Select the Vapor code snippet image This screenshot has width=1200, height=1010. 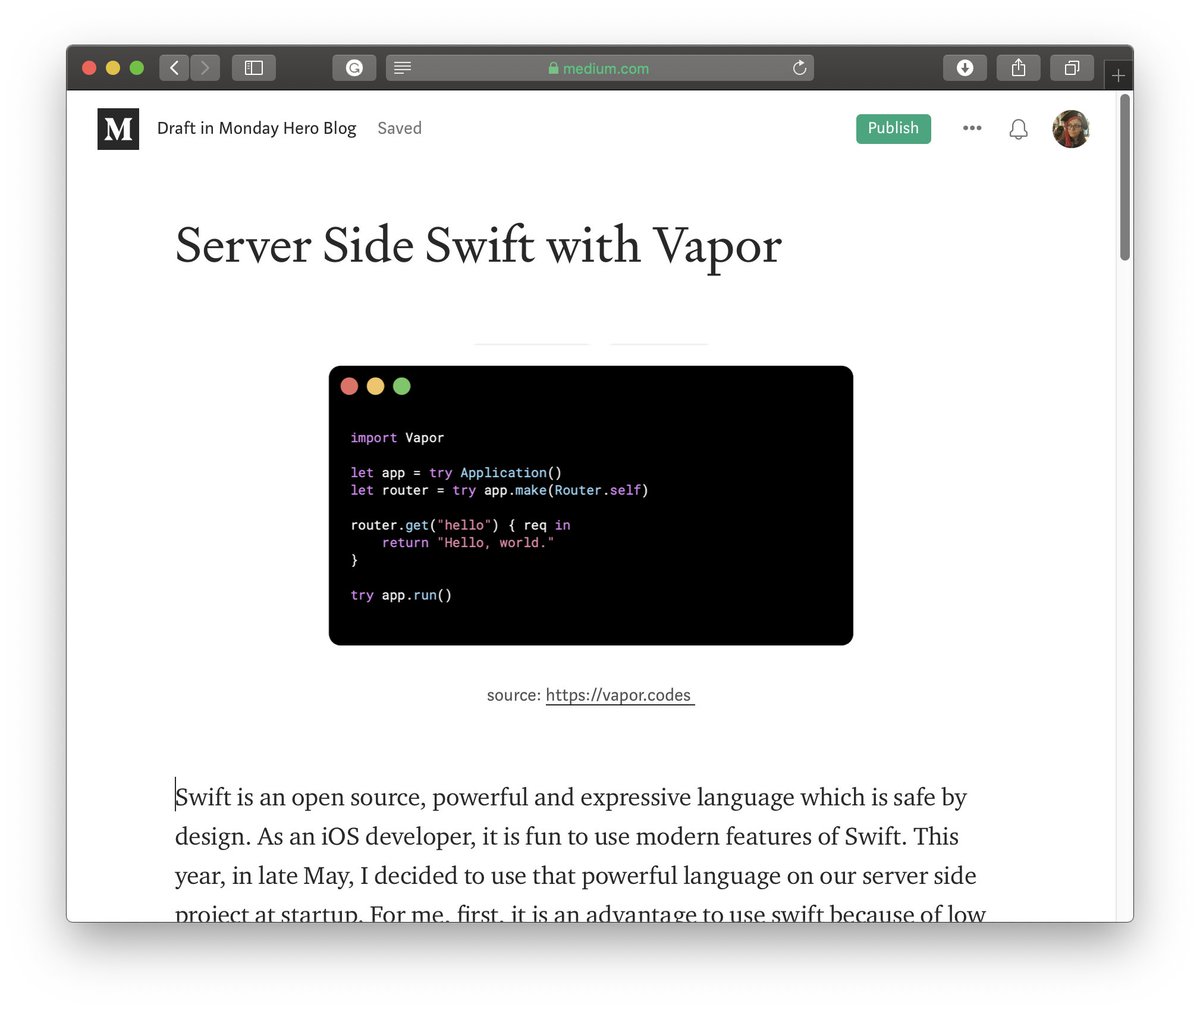pyautogui.click(x=591, y=505)
